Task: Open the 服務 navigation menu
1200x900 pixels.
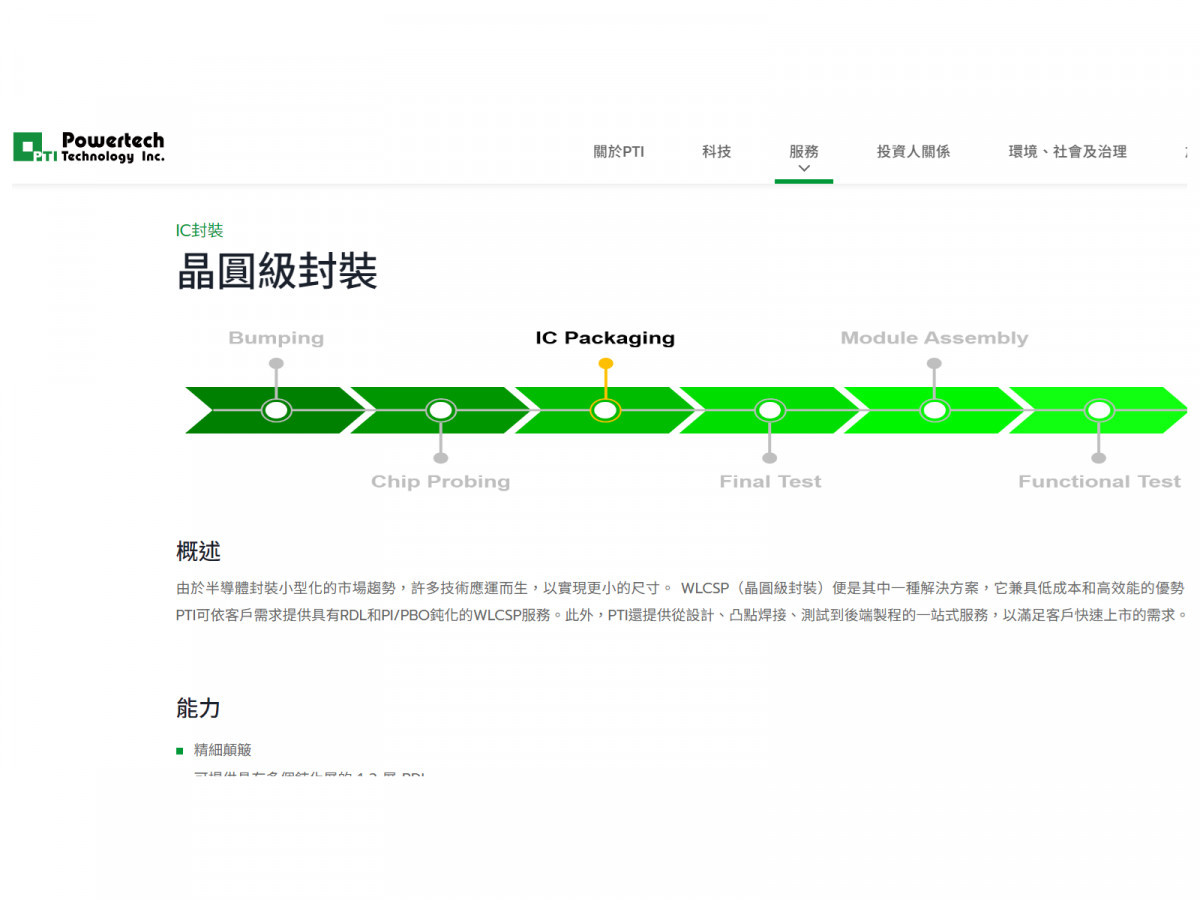Action: (x=804, y=152)
